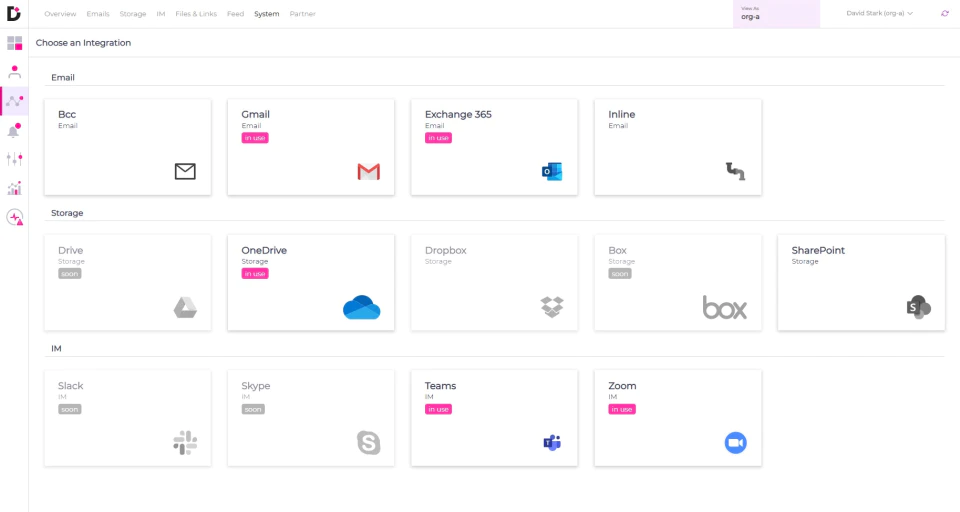Click the pipe icon on Inline card
The width and height of the screenshot is (960, 512).
point(735,171)
